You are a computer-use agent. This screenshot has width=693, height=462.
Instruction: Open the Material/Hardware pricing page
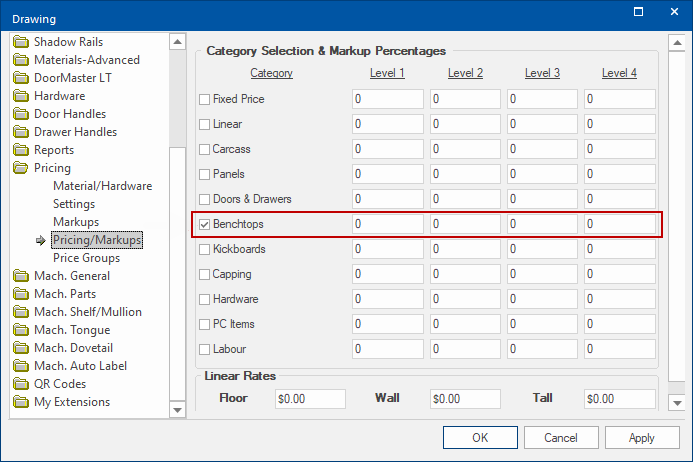(x=103, y=186)
